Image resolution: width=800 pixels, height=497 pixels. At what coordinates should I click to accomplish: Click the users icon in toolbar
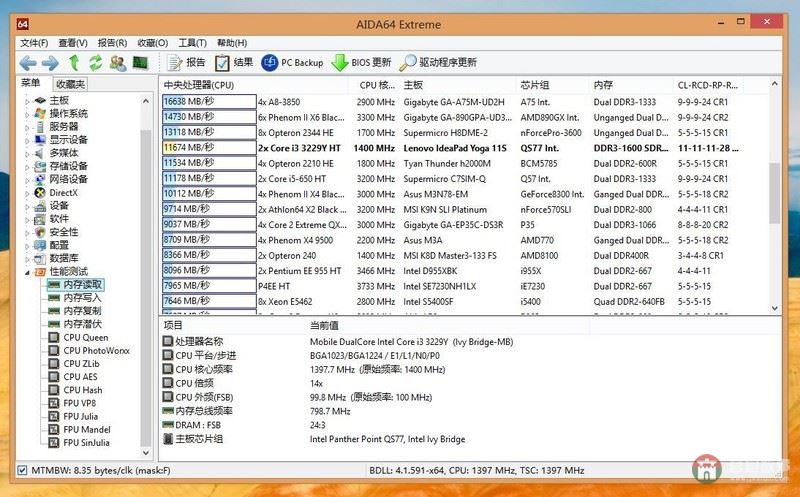click(118, 63)
